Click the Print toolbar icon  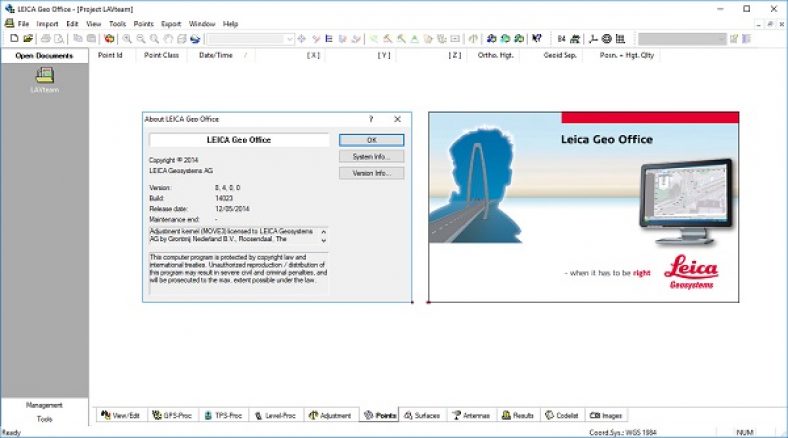coord(46,38)
